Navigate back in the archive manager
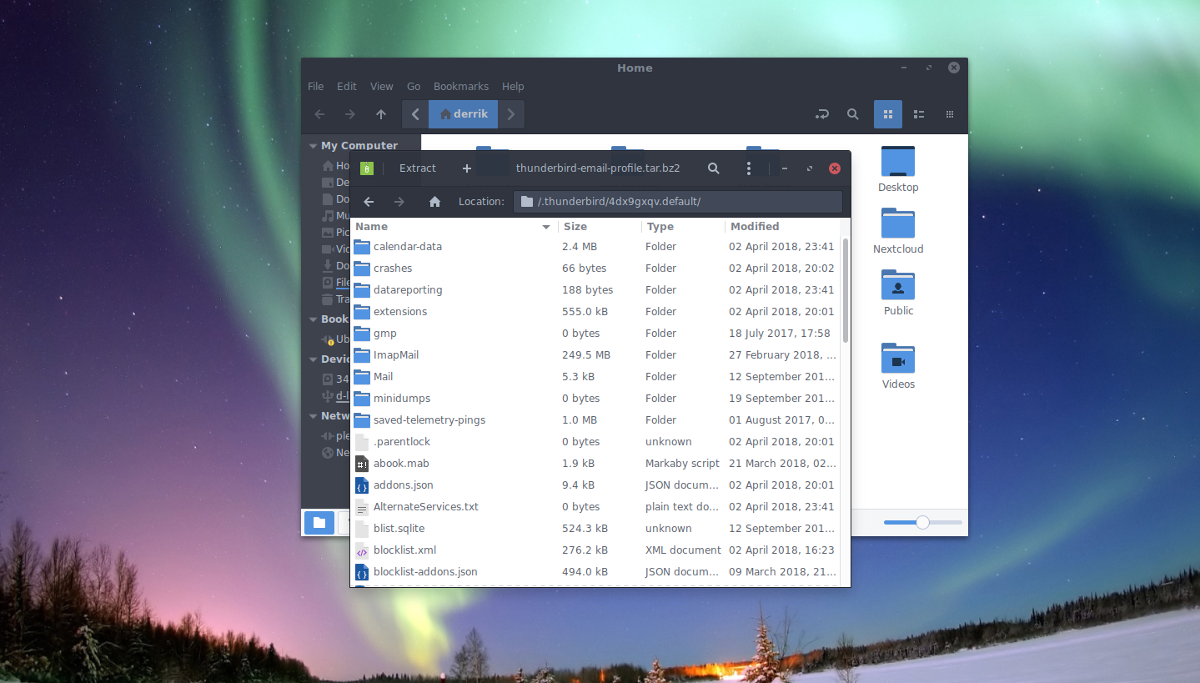Viewport: 1200px width, 683px height. (369, 202)
